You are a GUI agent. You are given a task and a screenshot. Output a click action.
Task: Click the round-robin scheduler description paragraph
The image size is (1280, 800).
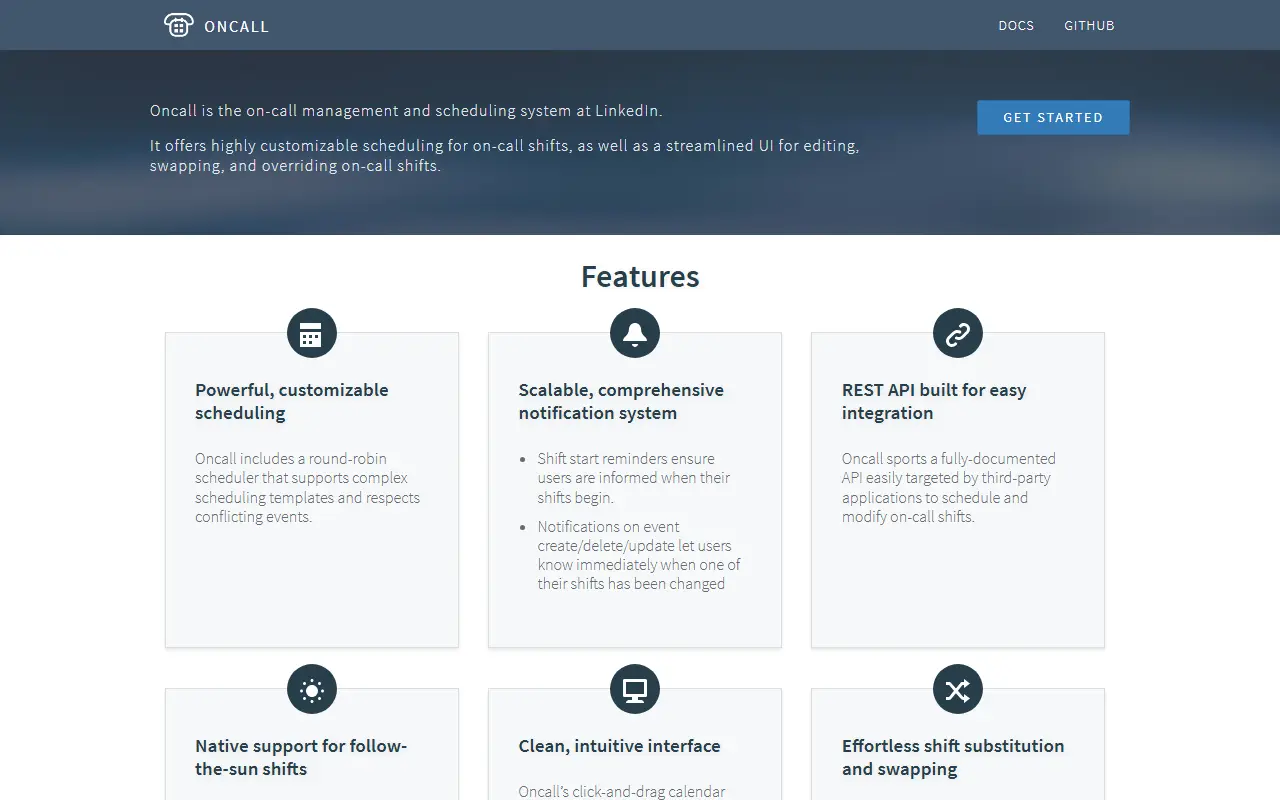click(308, 488)
